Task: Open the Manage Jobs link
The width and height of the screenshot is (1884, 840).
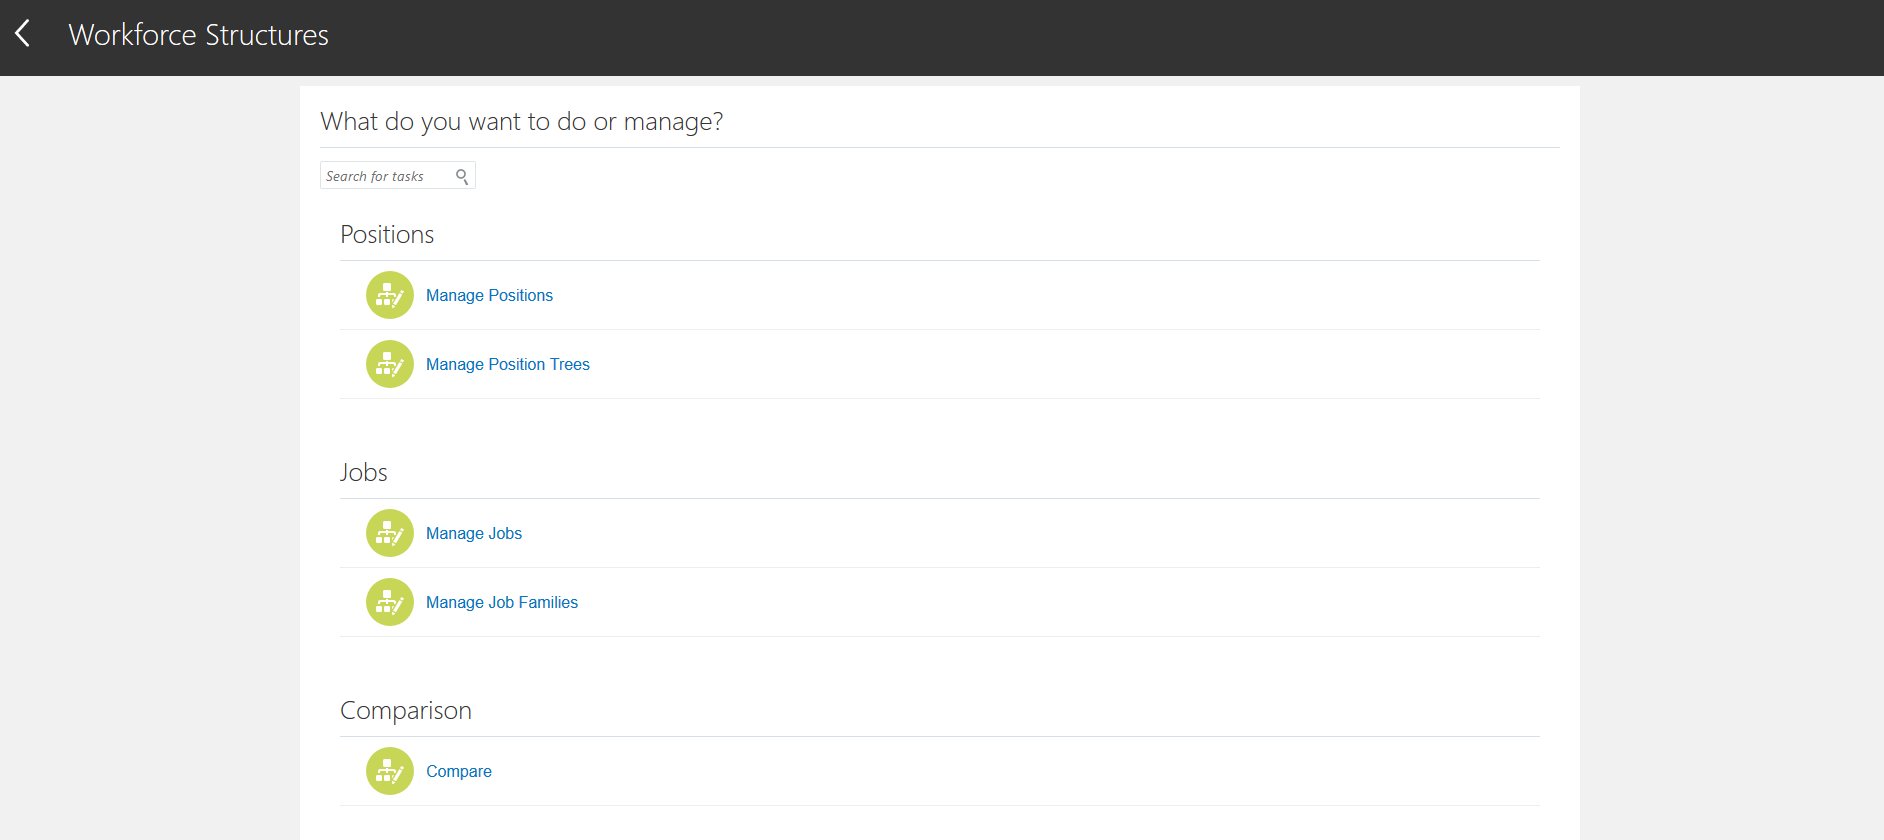Action: click(474, 533)
